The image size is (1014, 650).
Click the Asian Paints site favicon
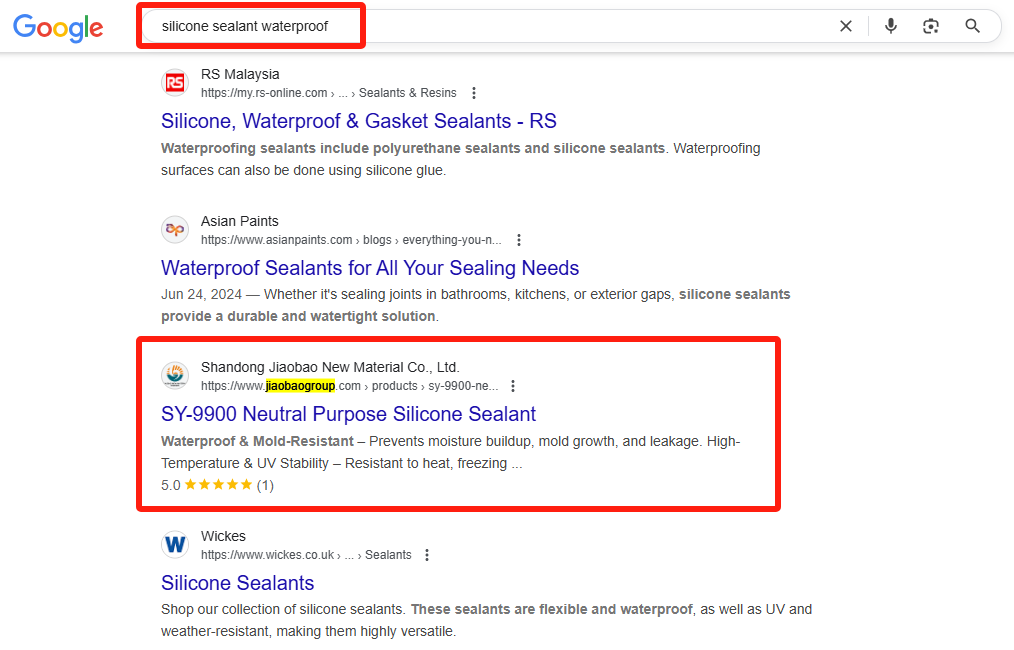(x=175, y=230)
